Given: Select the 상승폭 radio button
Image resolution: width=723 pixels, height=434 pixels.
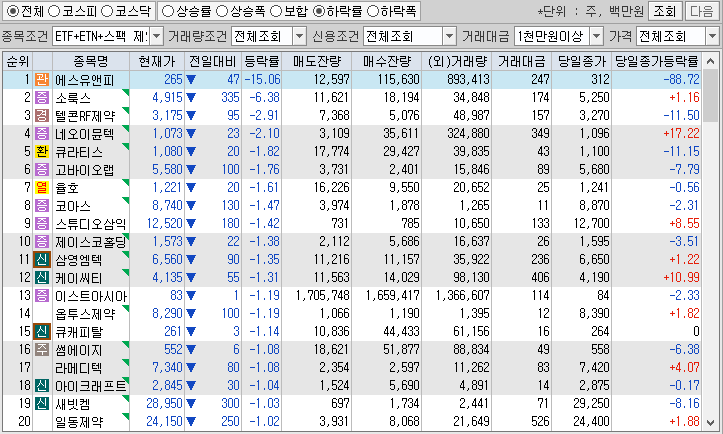Looking at the screenshot, I should pos(222,11).
